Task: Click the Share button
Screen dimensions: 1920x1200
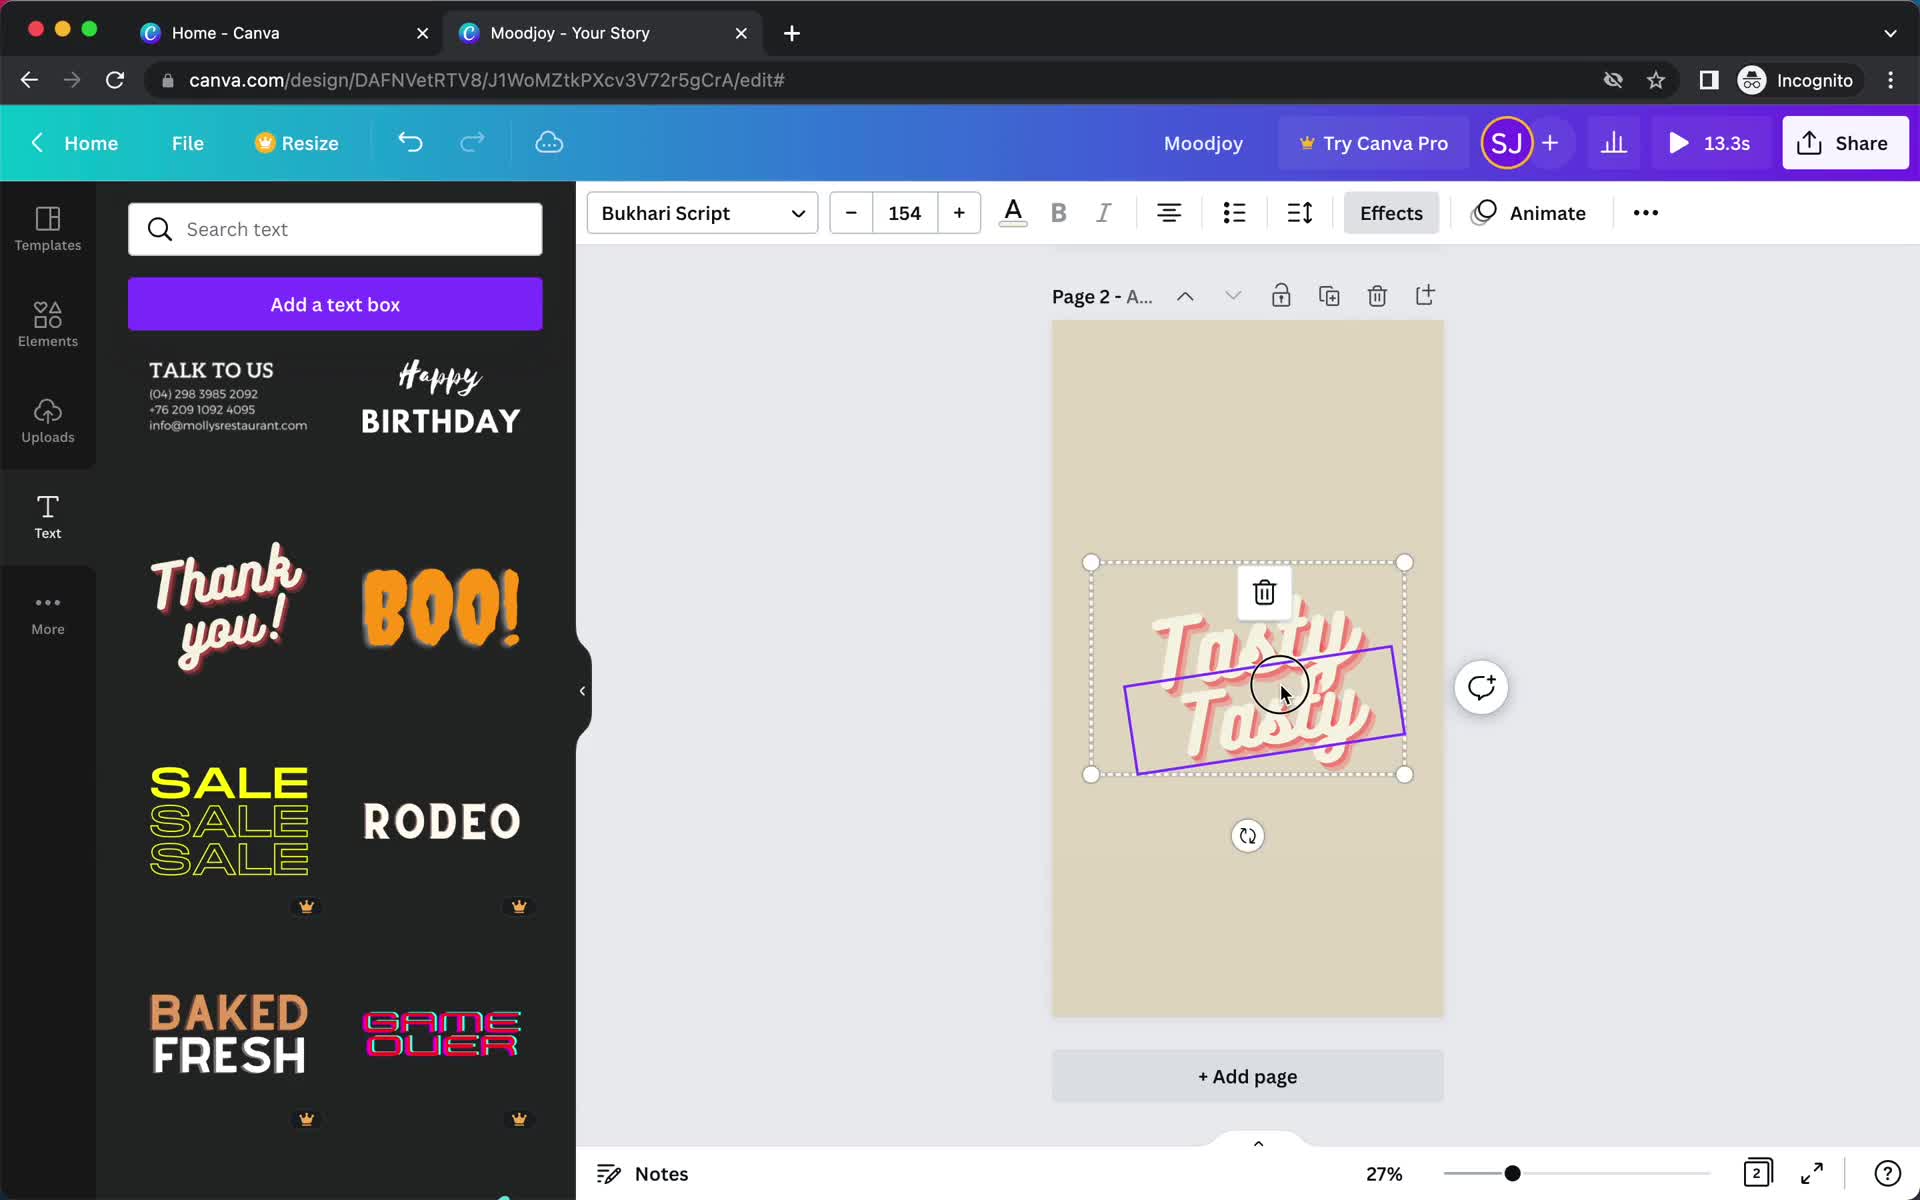Action: [1845, 143]
